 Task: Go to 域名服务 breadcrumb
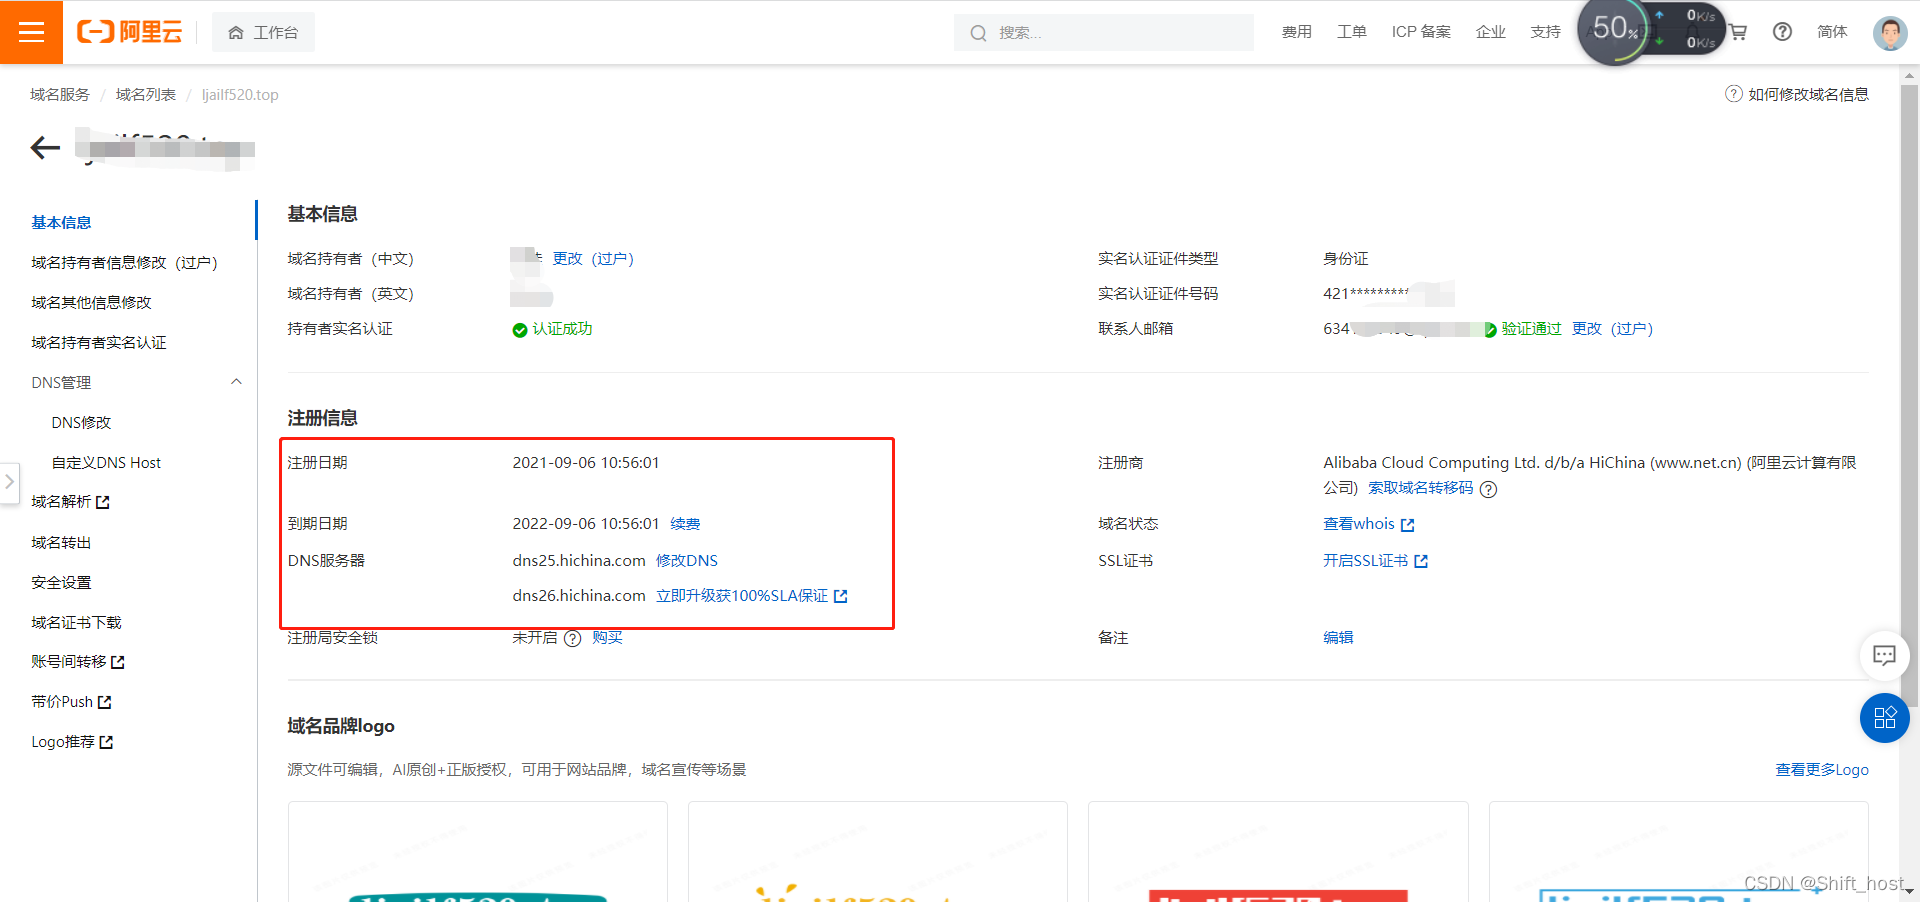[x=60, y=94]
